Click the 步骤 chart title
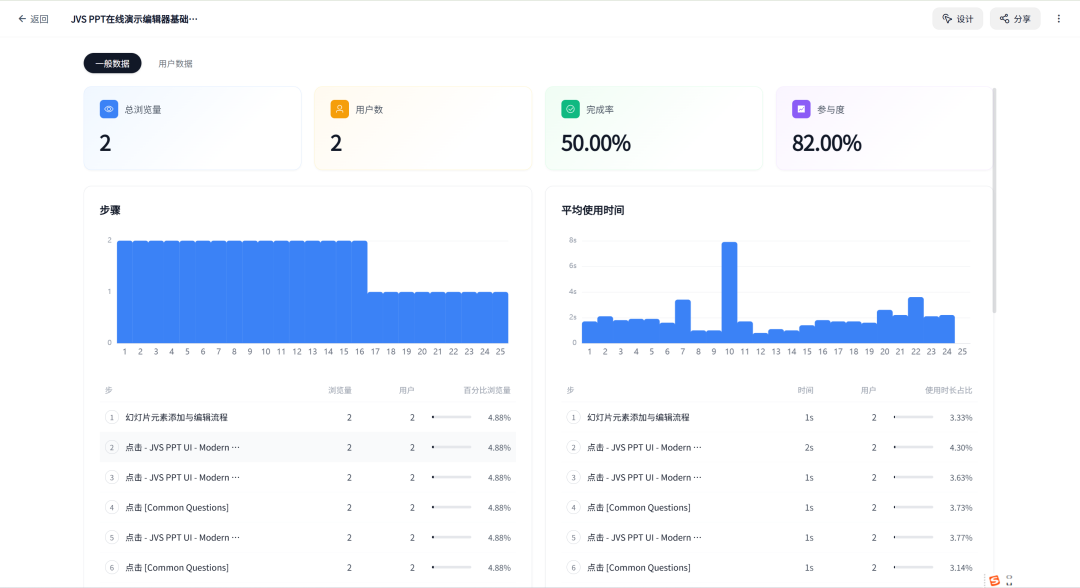1080x588 pixels. pos(110,210)
